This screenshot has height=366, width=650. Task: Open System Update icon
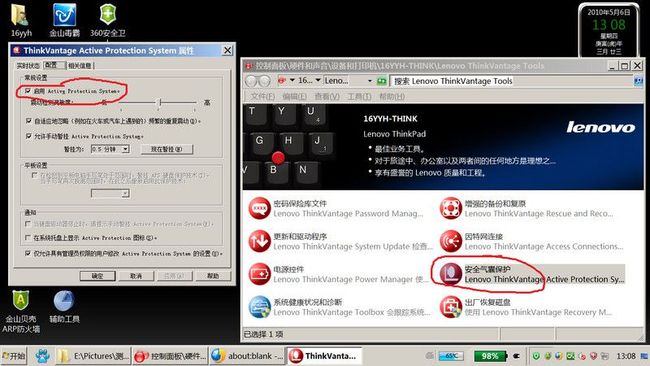coord(260,241)
